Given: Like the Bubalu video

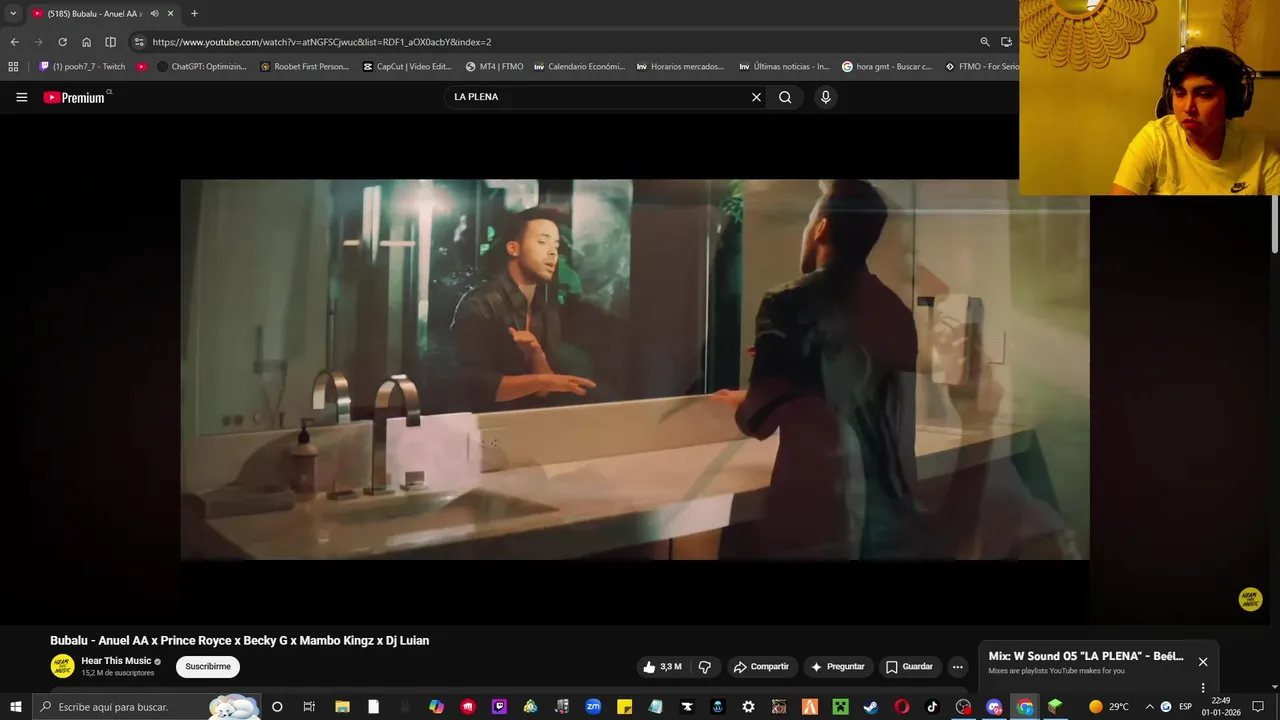Looking at the screenshot, I should click(x=663, y=667).
